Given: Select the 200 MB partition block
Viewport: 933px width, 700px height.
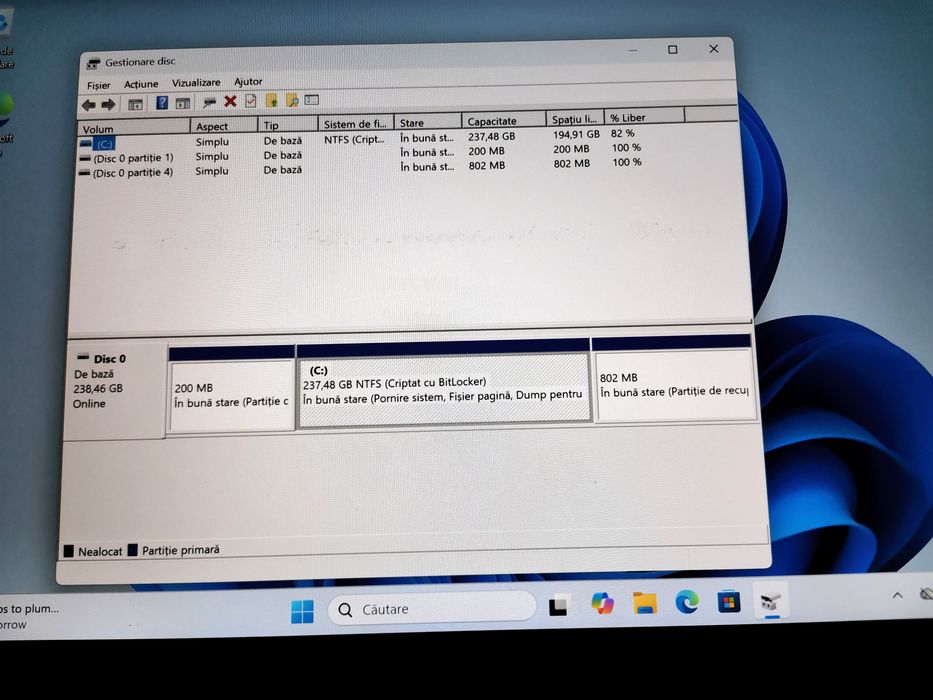Looking at the screenshot, I should click(231, 388).
